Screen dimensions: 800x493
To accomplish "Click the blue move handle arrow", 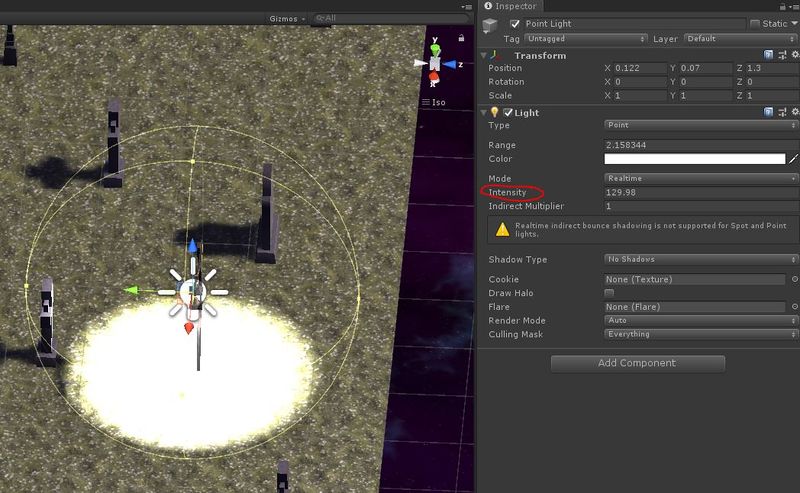I will point(192,245).
